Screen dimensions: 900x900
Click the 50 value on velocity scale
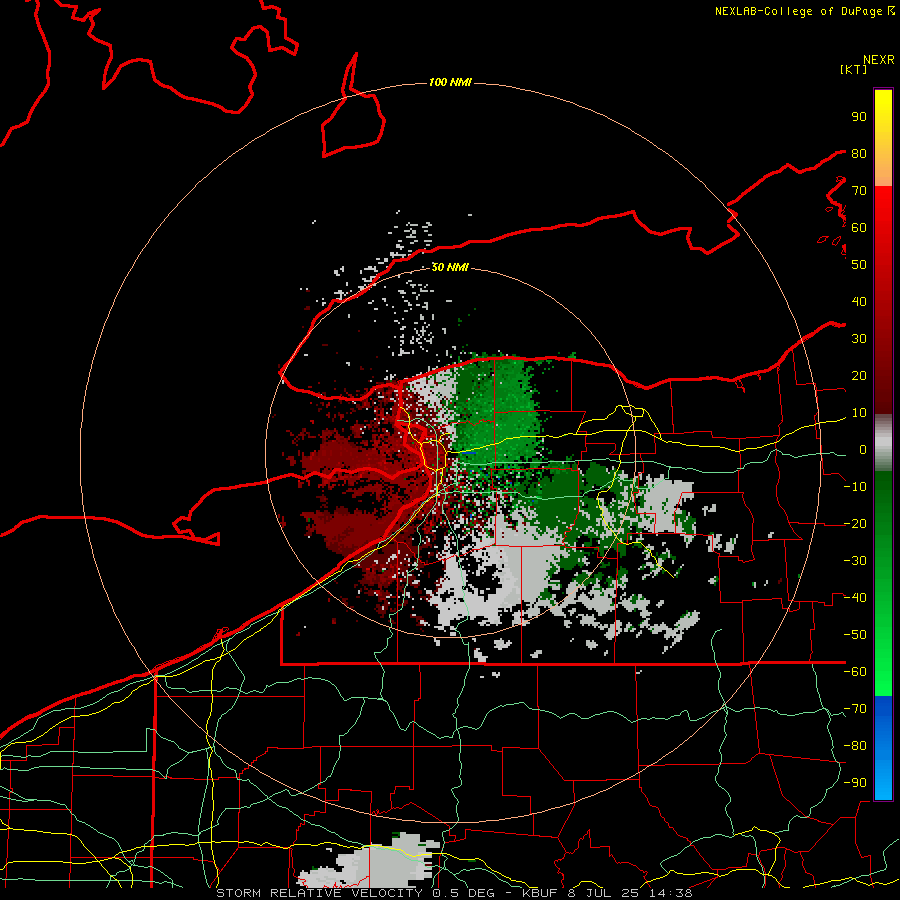click(859, 265)
